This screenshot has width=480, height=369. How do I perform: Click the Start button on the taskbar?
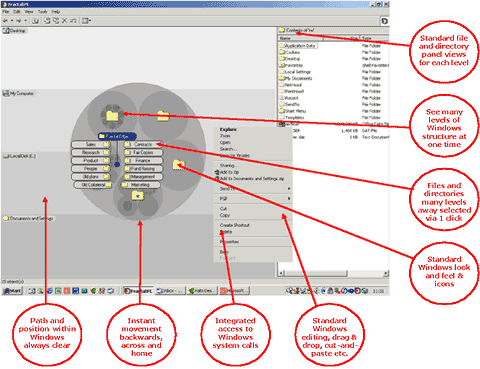click(x=12, y=291)
